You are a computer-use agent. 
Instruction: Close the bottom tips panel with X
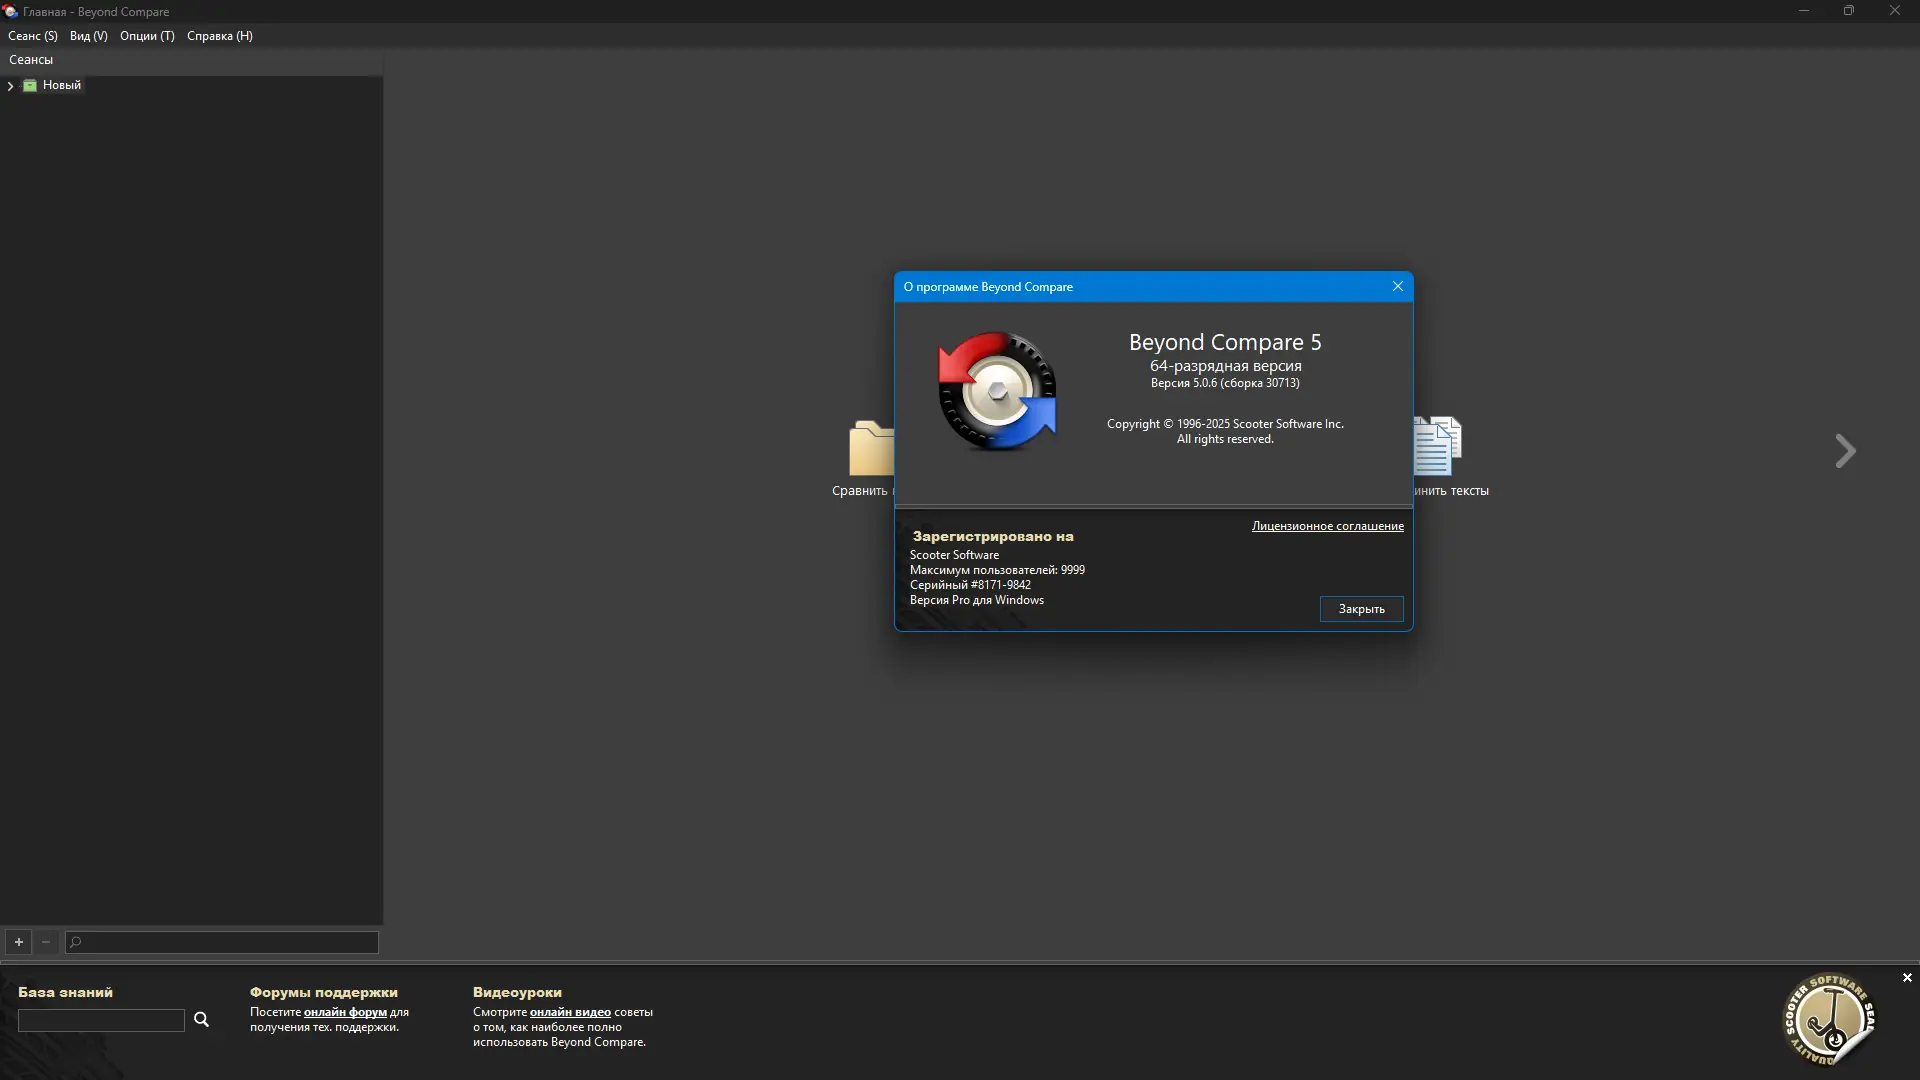[1907, 978]
